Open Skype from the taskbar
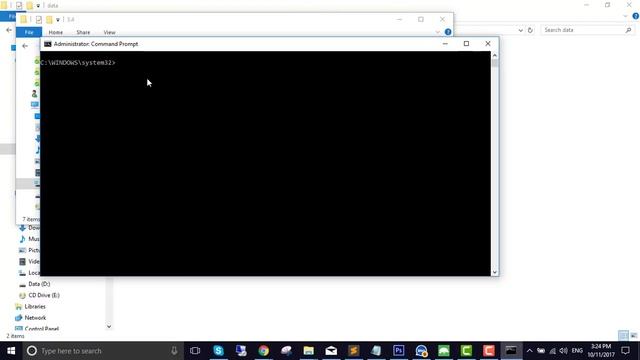This screenshot has width=640, height=360. (x=218, y=351)
